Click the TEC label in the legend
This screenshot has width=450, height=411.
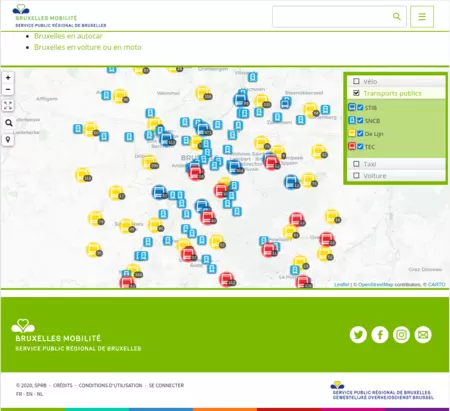370,147
